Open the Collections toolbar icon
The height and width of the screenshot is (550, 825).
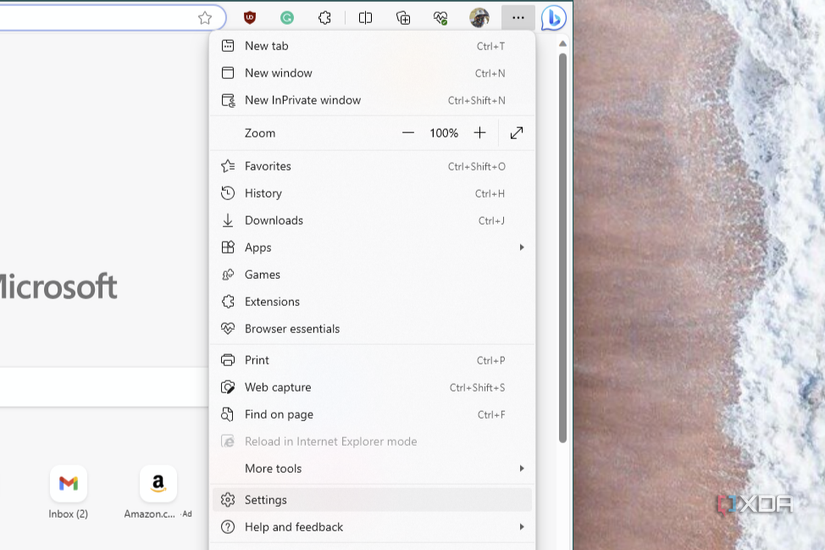(x=403, y=18)
